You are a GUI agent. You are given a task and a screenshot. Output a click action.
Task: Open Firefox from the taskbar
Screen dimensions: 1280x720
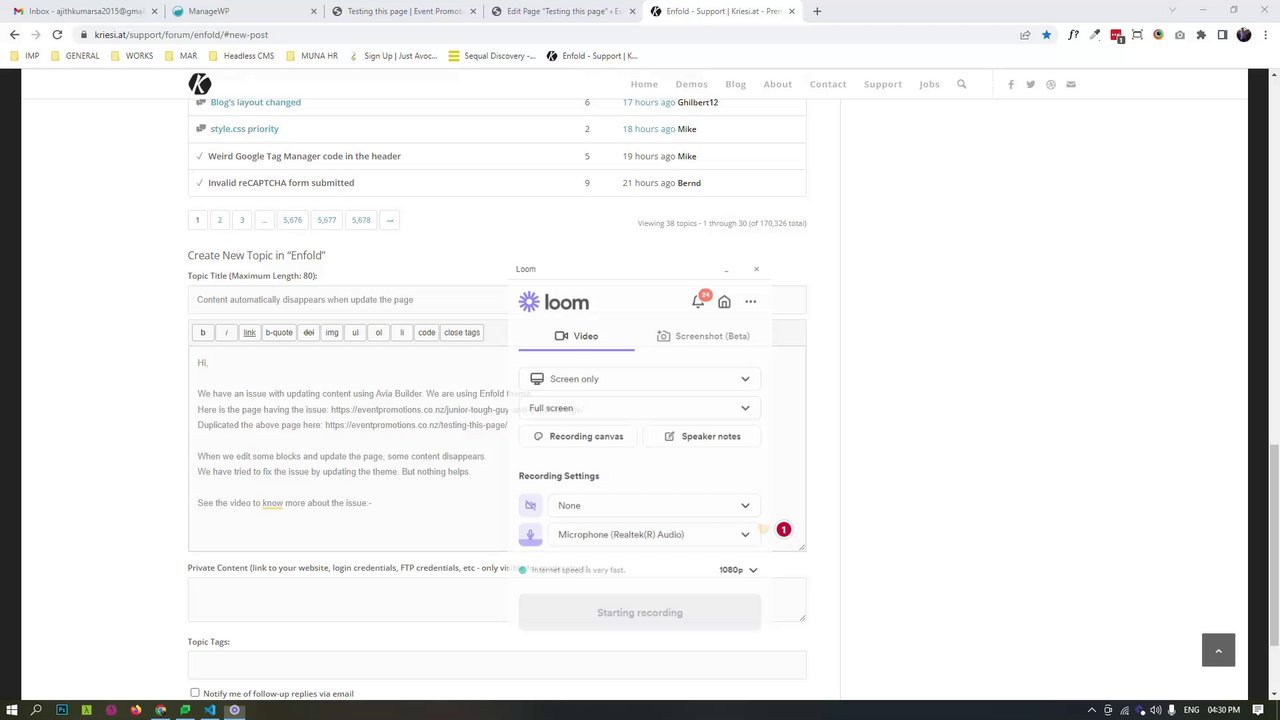point(136,710)
